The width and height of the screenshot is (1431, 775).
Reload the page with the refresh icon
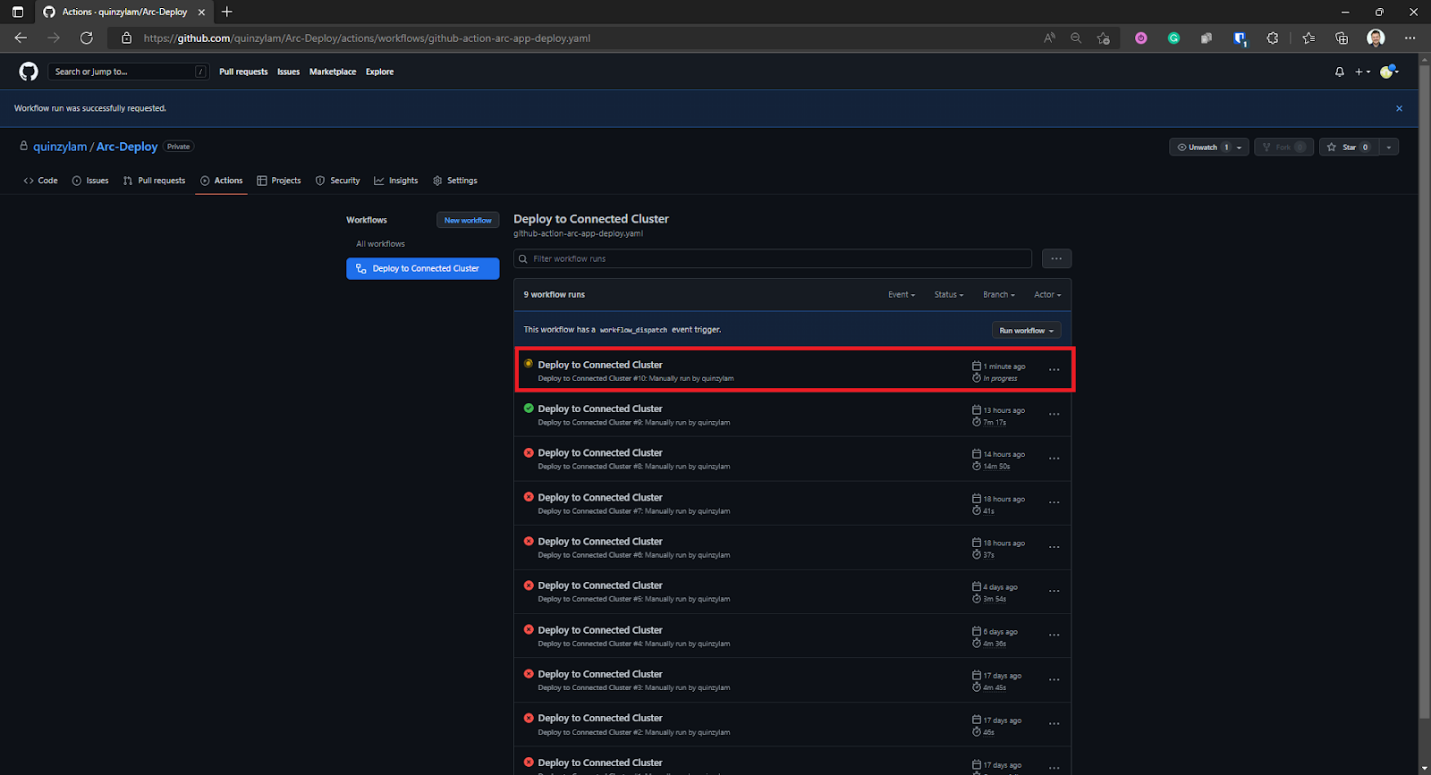[x=87, y=38]
